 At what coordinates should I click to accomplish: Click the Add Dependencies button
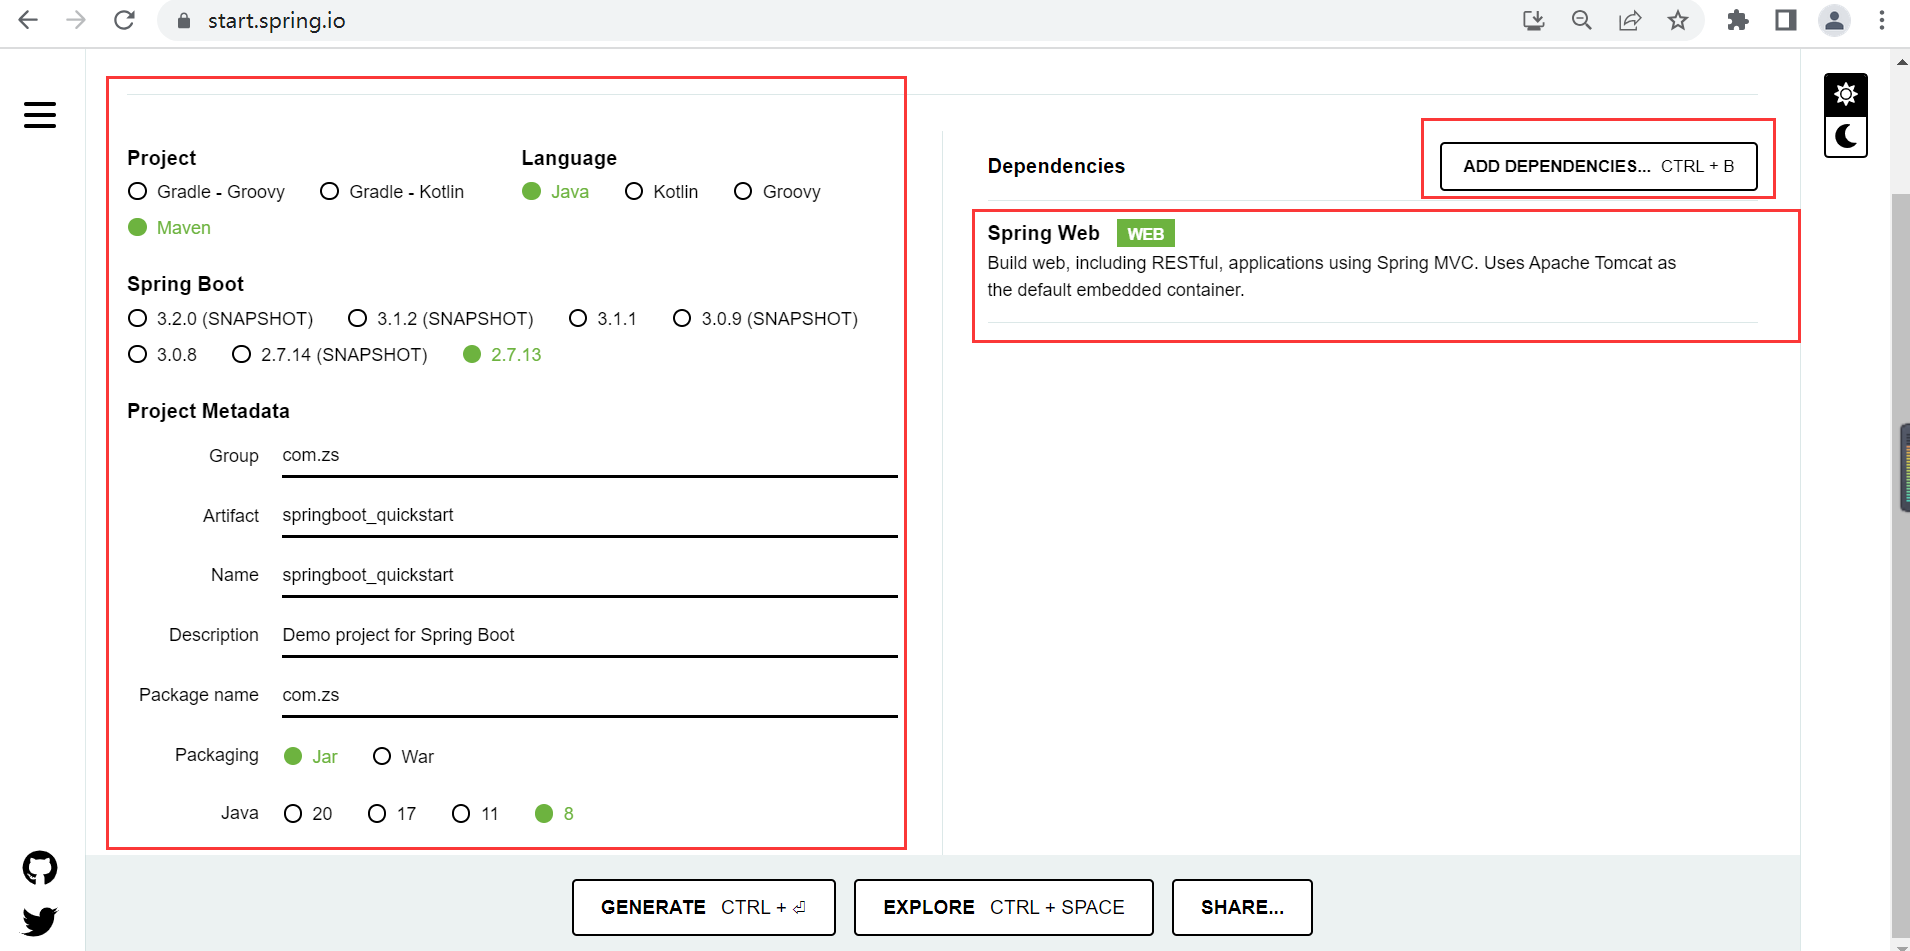click(x=1598, y=166)
